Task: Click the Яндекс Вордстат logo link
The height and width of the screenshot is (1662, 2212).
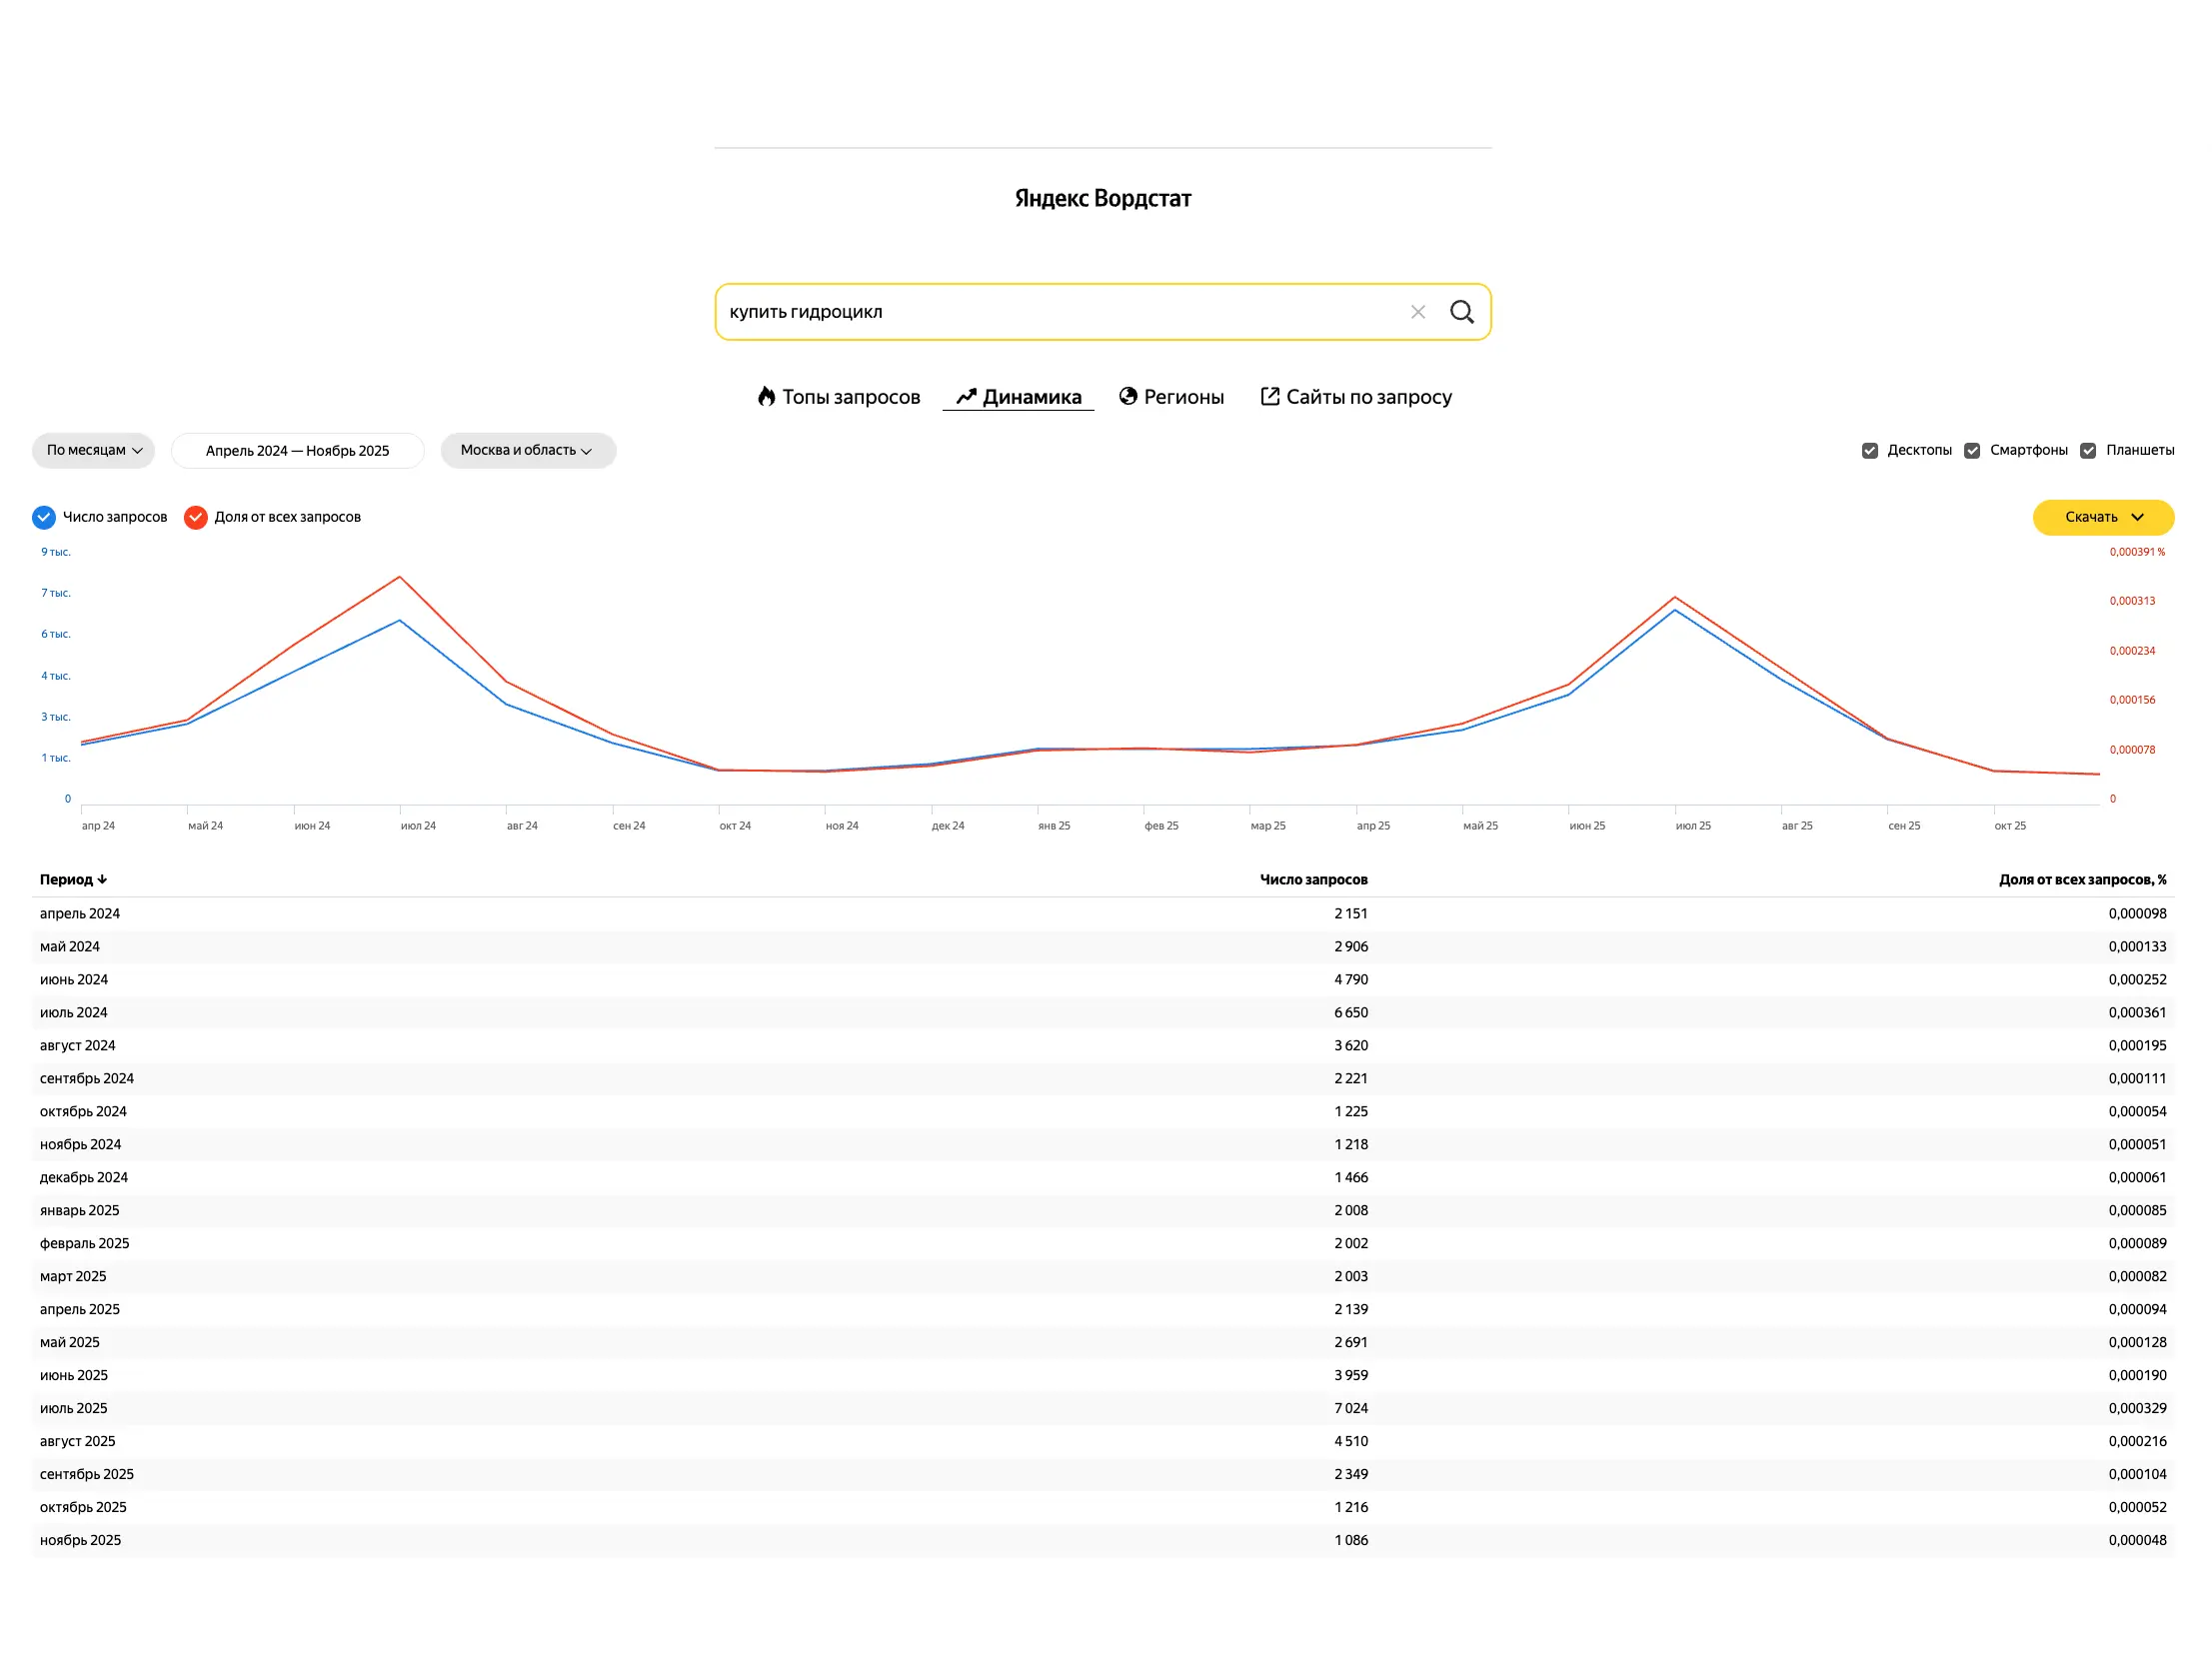Action: (x=1103, y=198)
